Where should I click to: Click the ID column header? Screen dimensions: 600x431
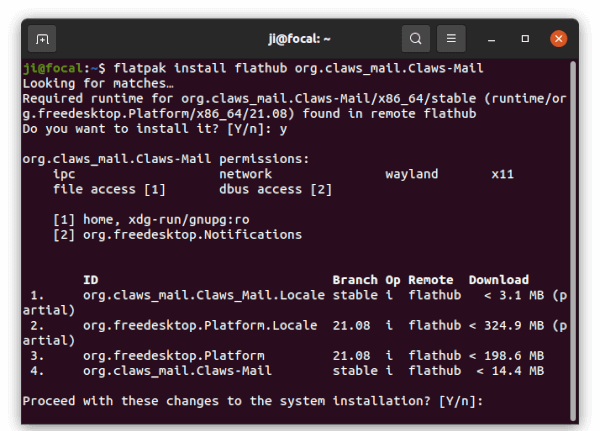pos(91,280)
